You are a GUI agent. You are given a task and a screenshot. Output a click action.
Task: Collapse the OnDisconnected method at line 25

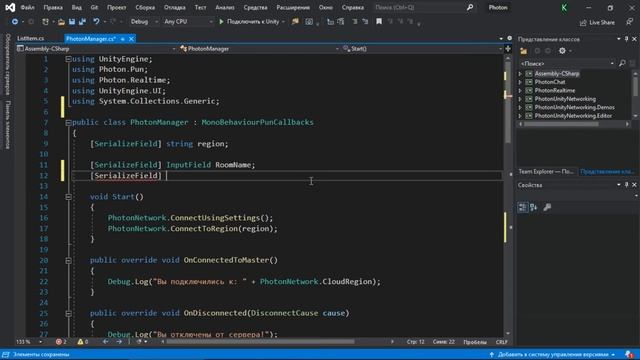(x=69, y=313)
